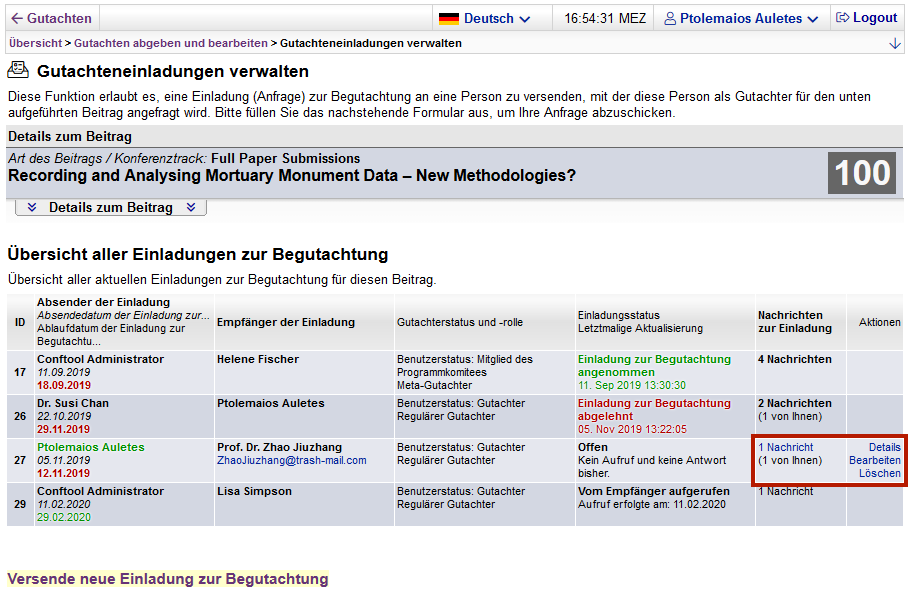Click the red down arrow in breadcrumb bar
This screenshot has width=910, height=594.
[894, 44]
